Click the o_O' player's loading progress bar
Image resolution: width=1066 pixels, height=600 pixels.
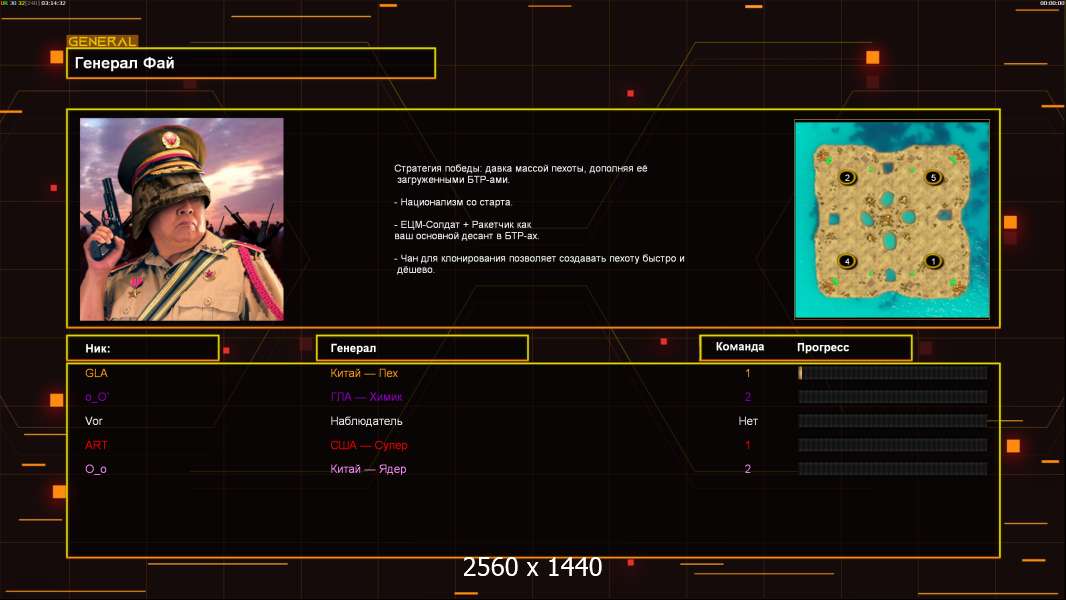(x=893, y=397)
